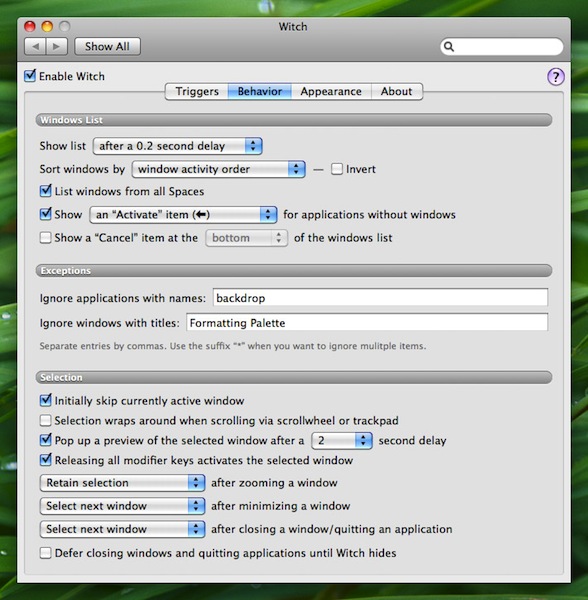588x600 pixels.
Task: Toggle the Enable Witch checkbox
Action: pyautogui.click(x=30, y=76)
